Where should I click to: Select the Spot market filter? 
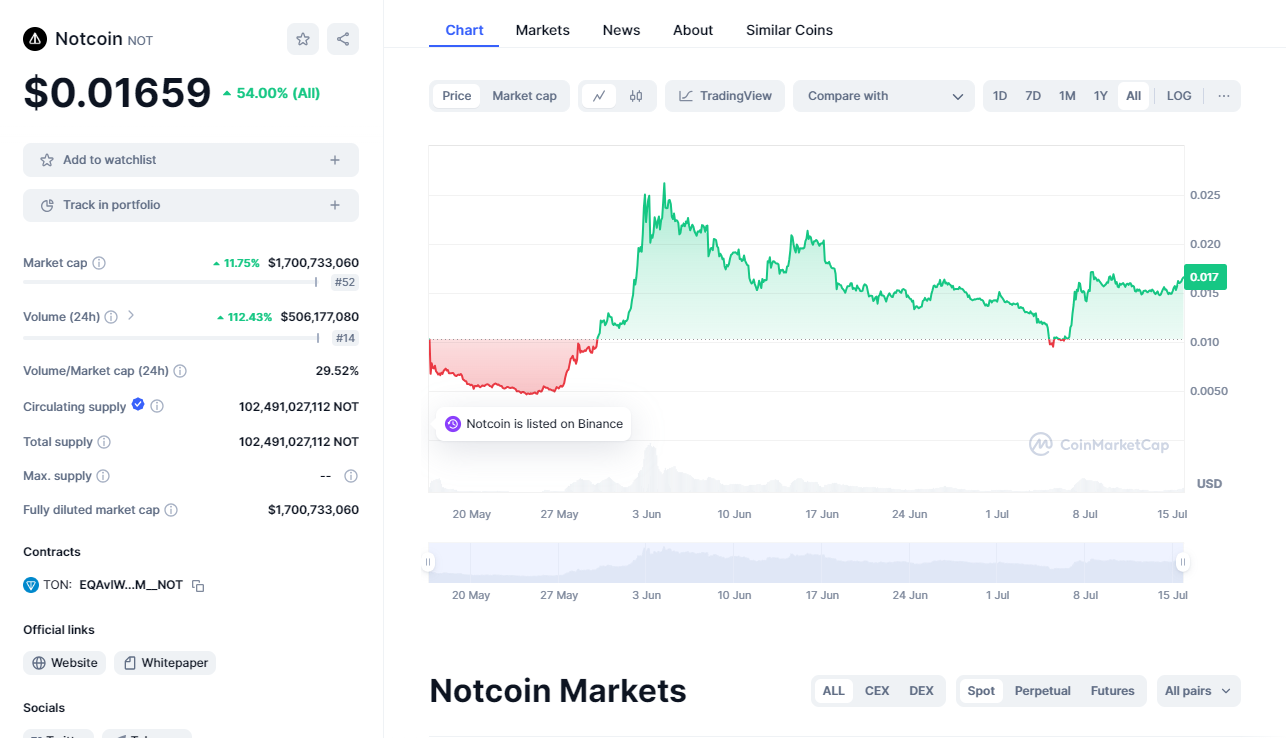(981, 690)
